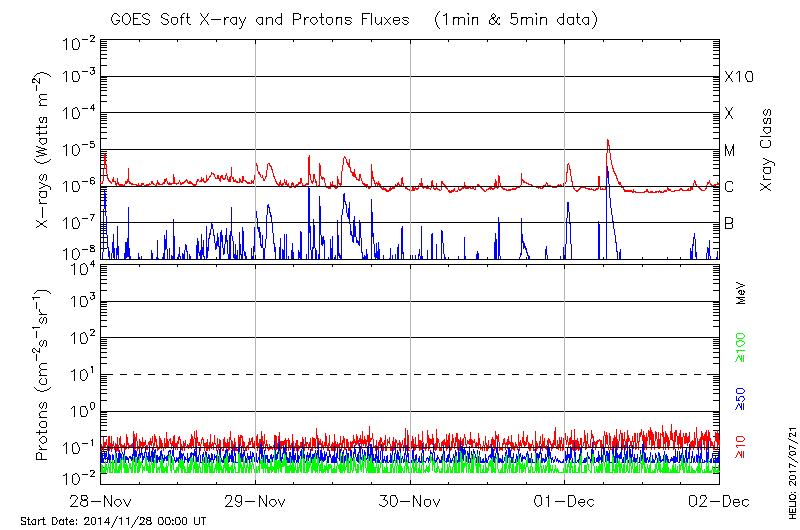Click the Xray Class vertical label
The width and height of the screenshot is (800, 530).
768,150
